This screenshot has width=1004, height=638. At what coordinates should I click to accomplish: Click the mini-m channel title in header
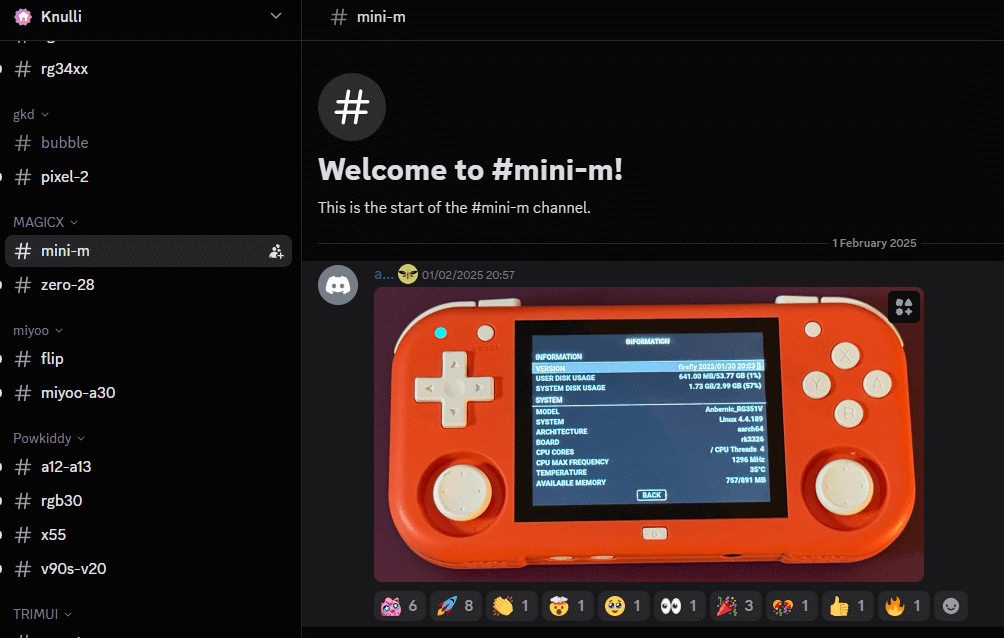pyautogui.click(x=381, y=17)
